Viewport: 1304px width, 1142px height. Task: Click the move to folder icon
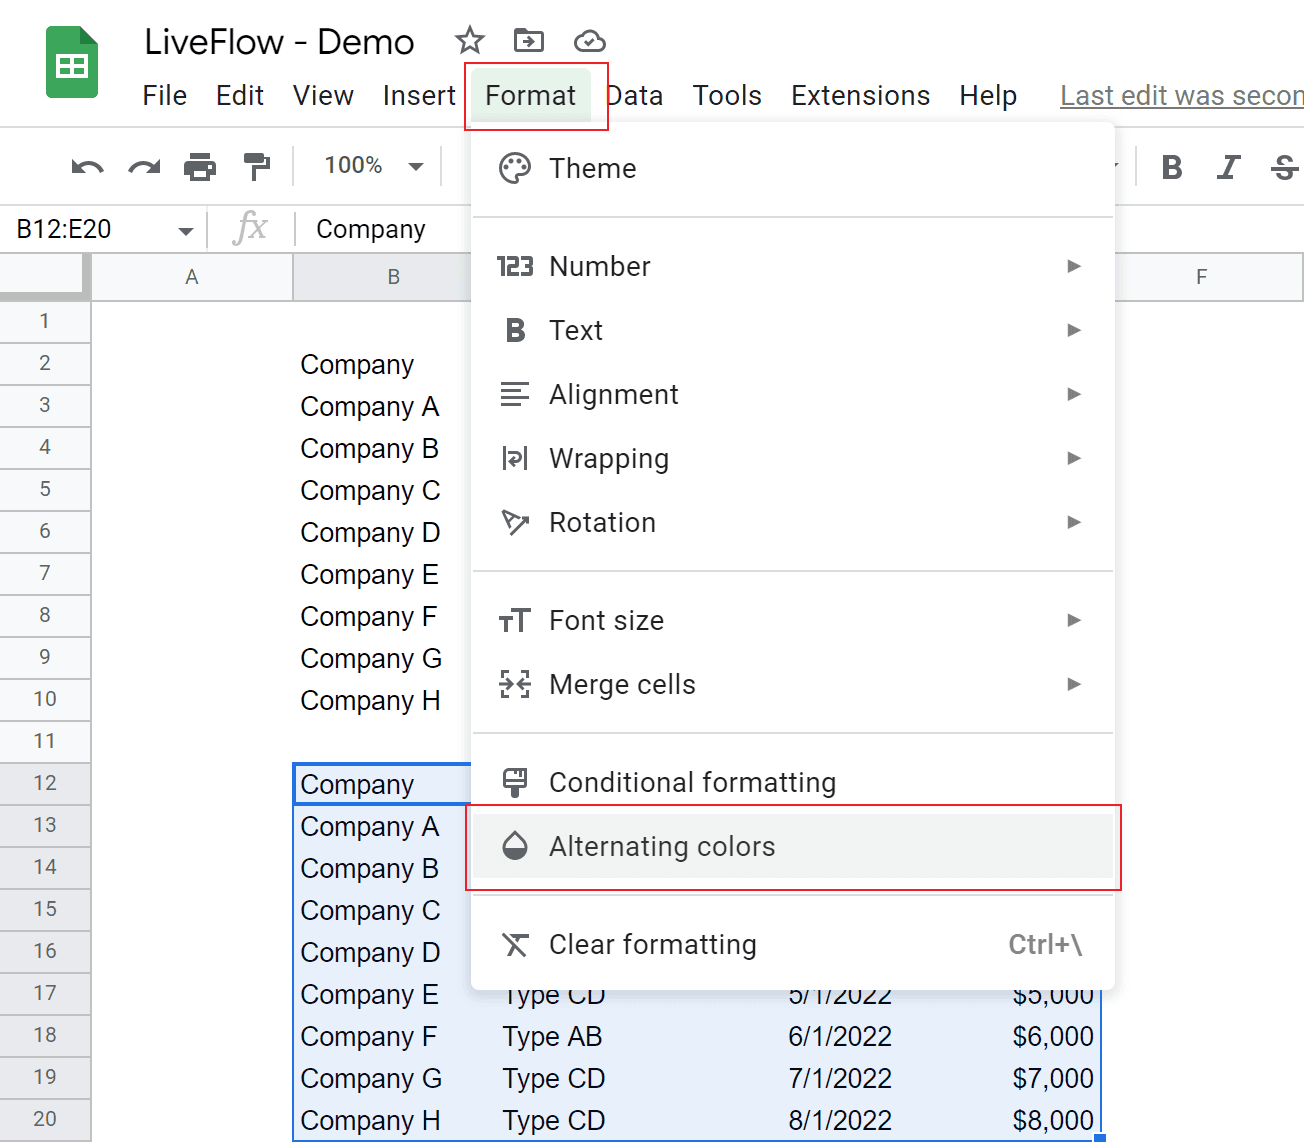pyautogui.click(x=529, y=41)
